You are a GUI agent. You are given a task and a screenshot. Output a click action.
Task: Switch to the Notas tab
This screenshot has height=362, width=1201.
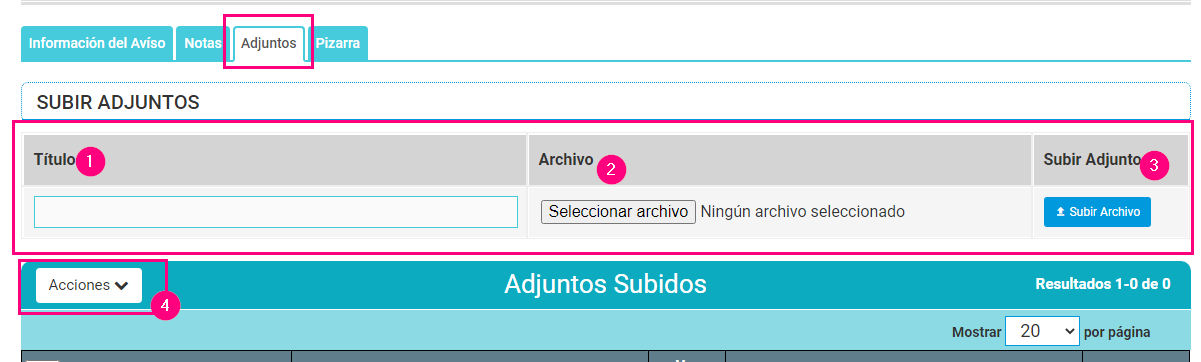(203, 44)
